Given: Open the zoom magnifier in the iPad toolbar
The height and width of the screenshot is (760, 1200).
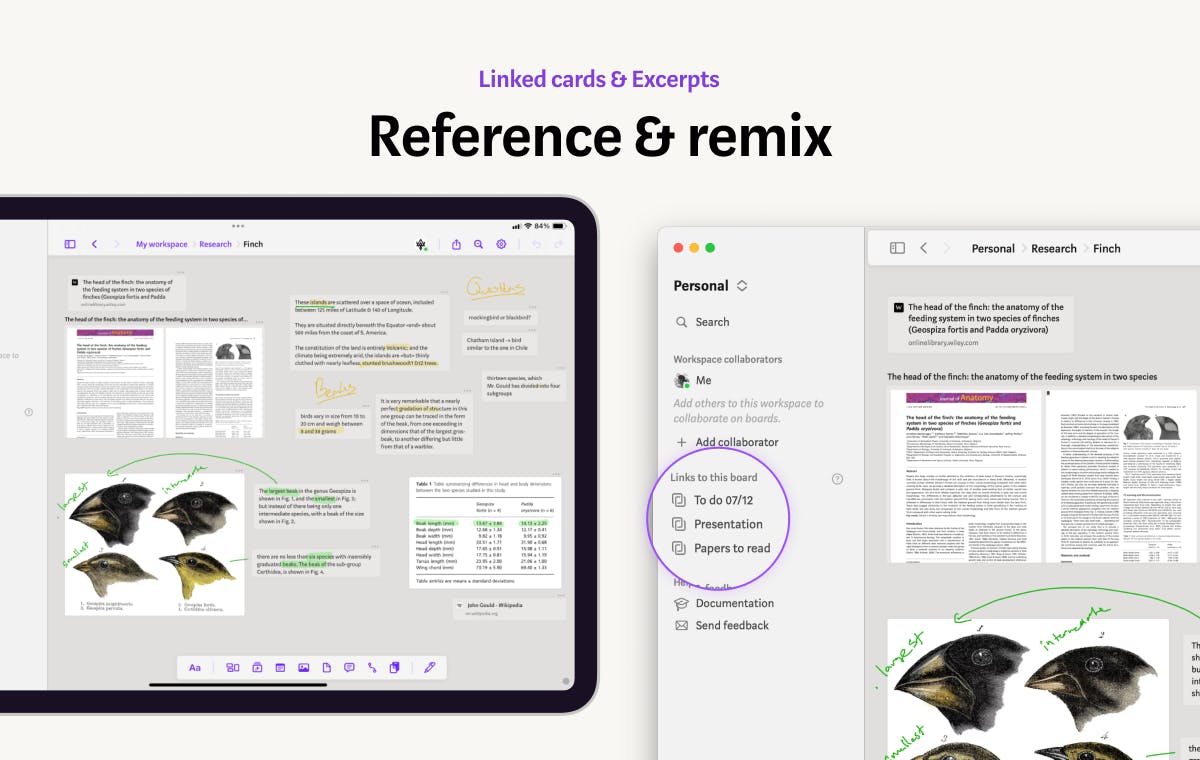Looking at the screenshot, I should click(x=479, y=244).
